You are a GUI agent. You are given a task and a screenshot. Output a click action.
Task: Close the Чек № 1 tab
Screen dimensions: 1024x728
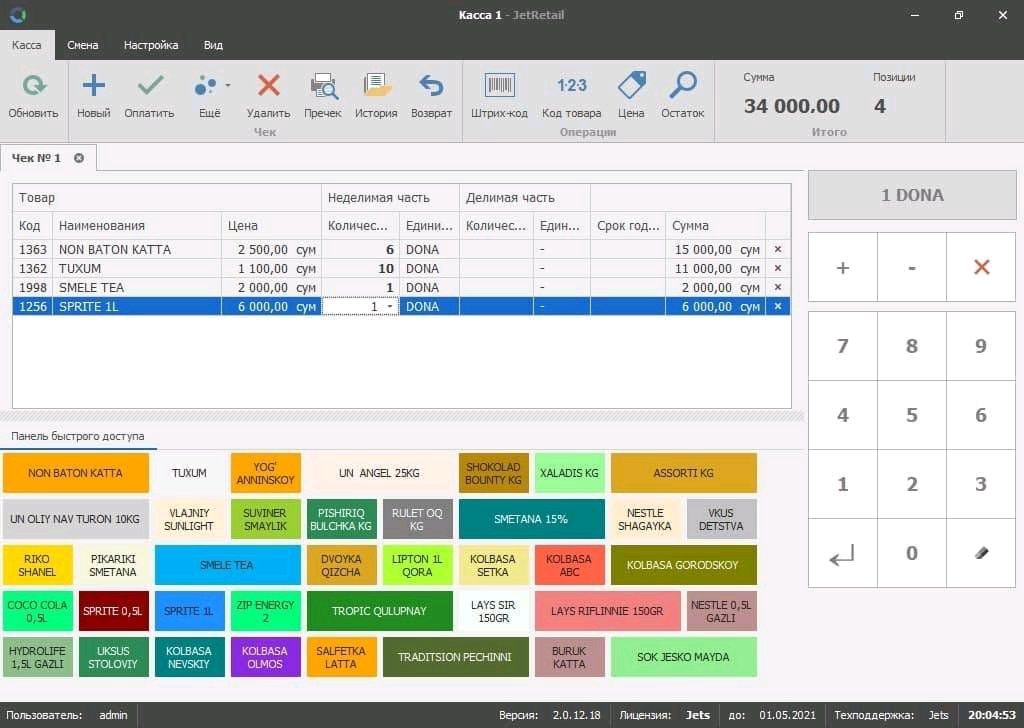tap(79, 158)
